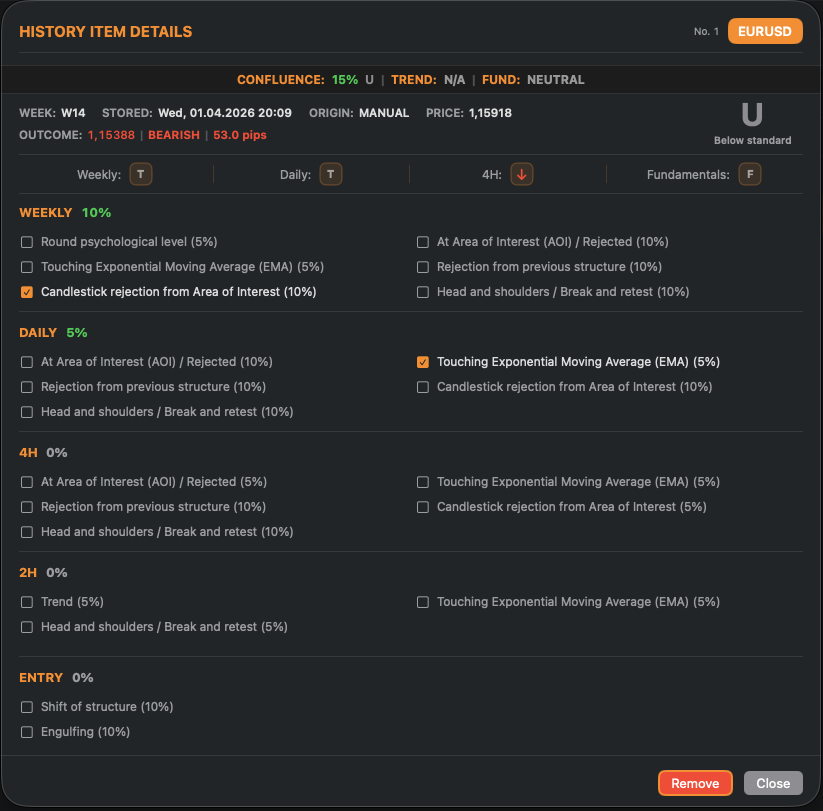Check 4H 'At Area of Interest (AOI) / Rejected (5%)'

[x=27, y=482]
